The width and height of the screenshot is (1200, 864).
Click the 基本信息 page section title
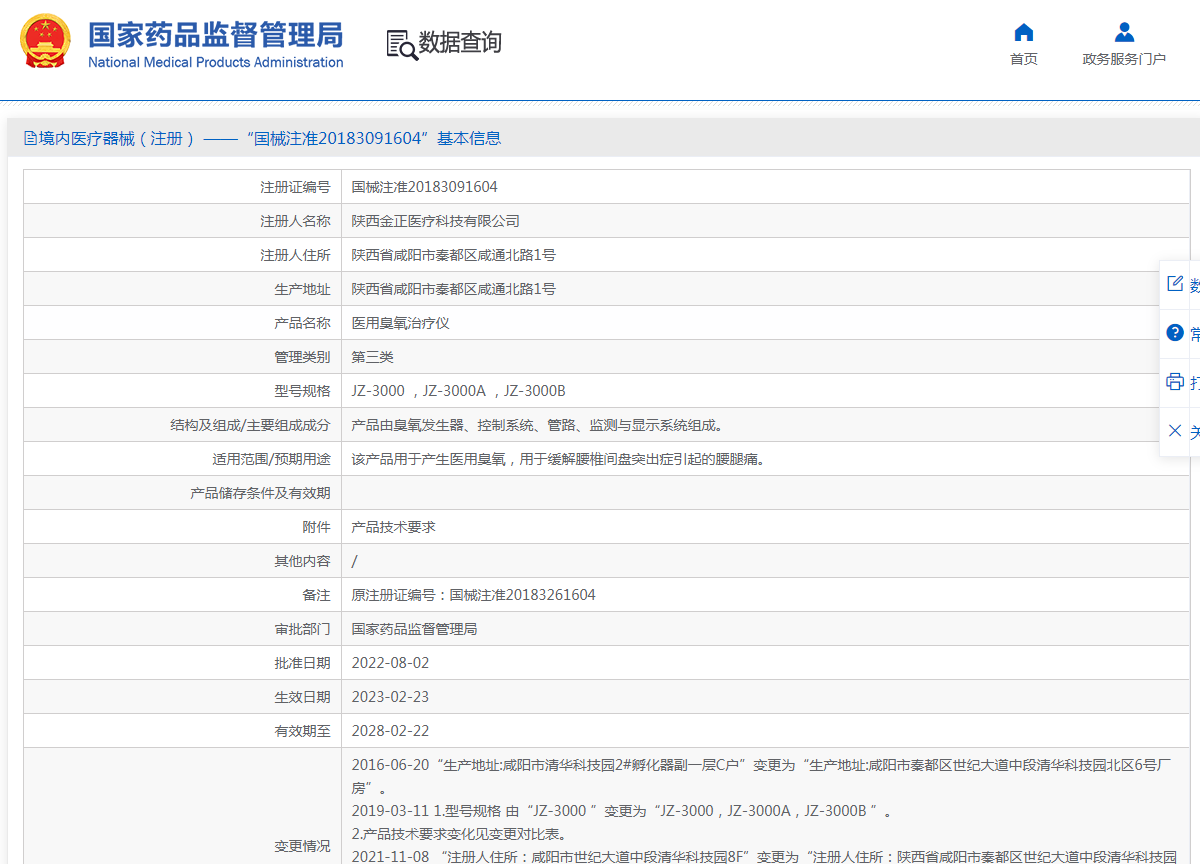tap(469, 138)
